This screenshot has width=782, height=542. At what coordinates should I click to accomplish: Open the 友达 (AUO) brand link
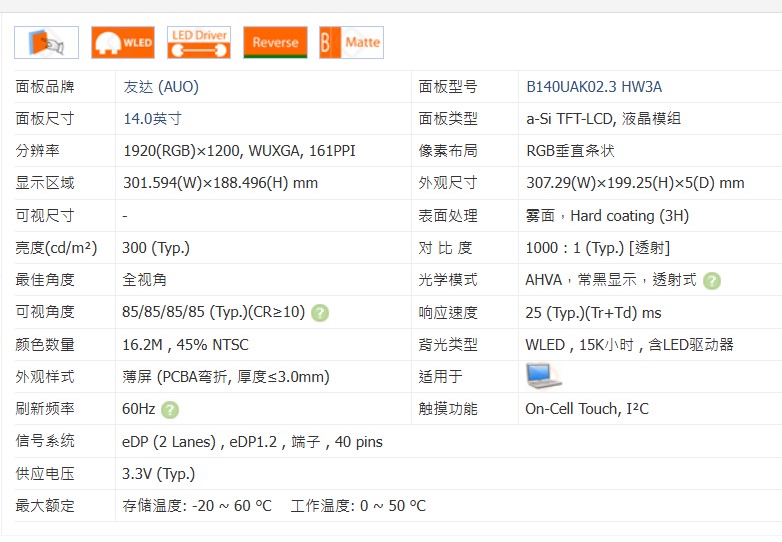tap(160, 87)
